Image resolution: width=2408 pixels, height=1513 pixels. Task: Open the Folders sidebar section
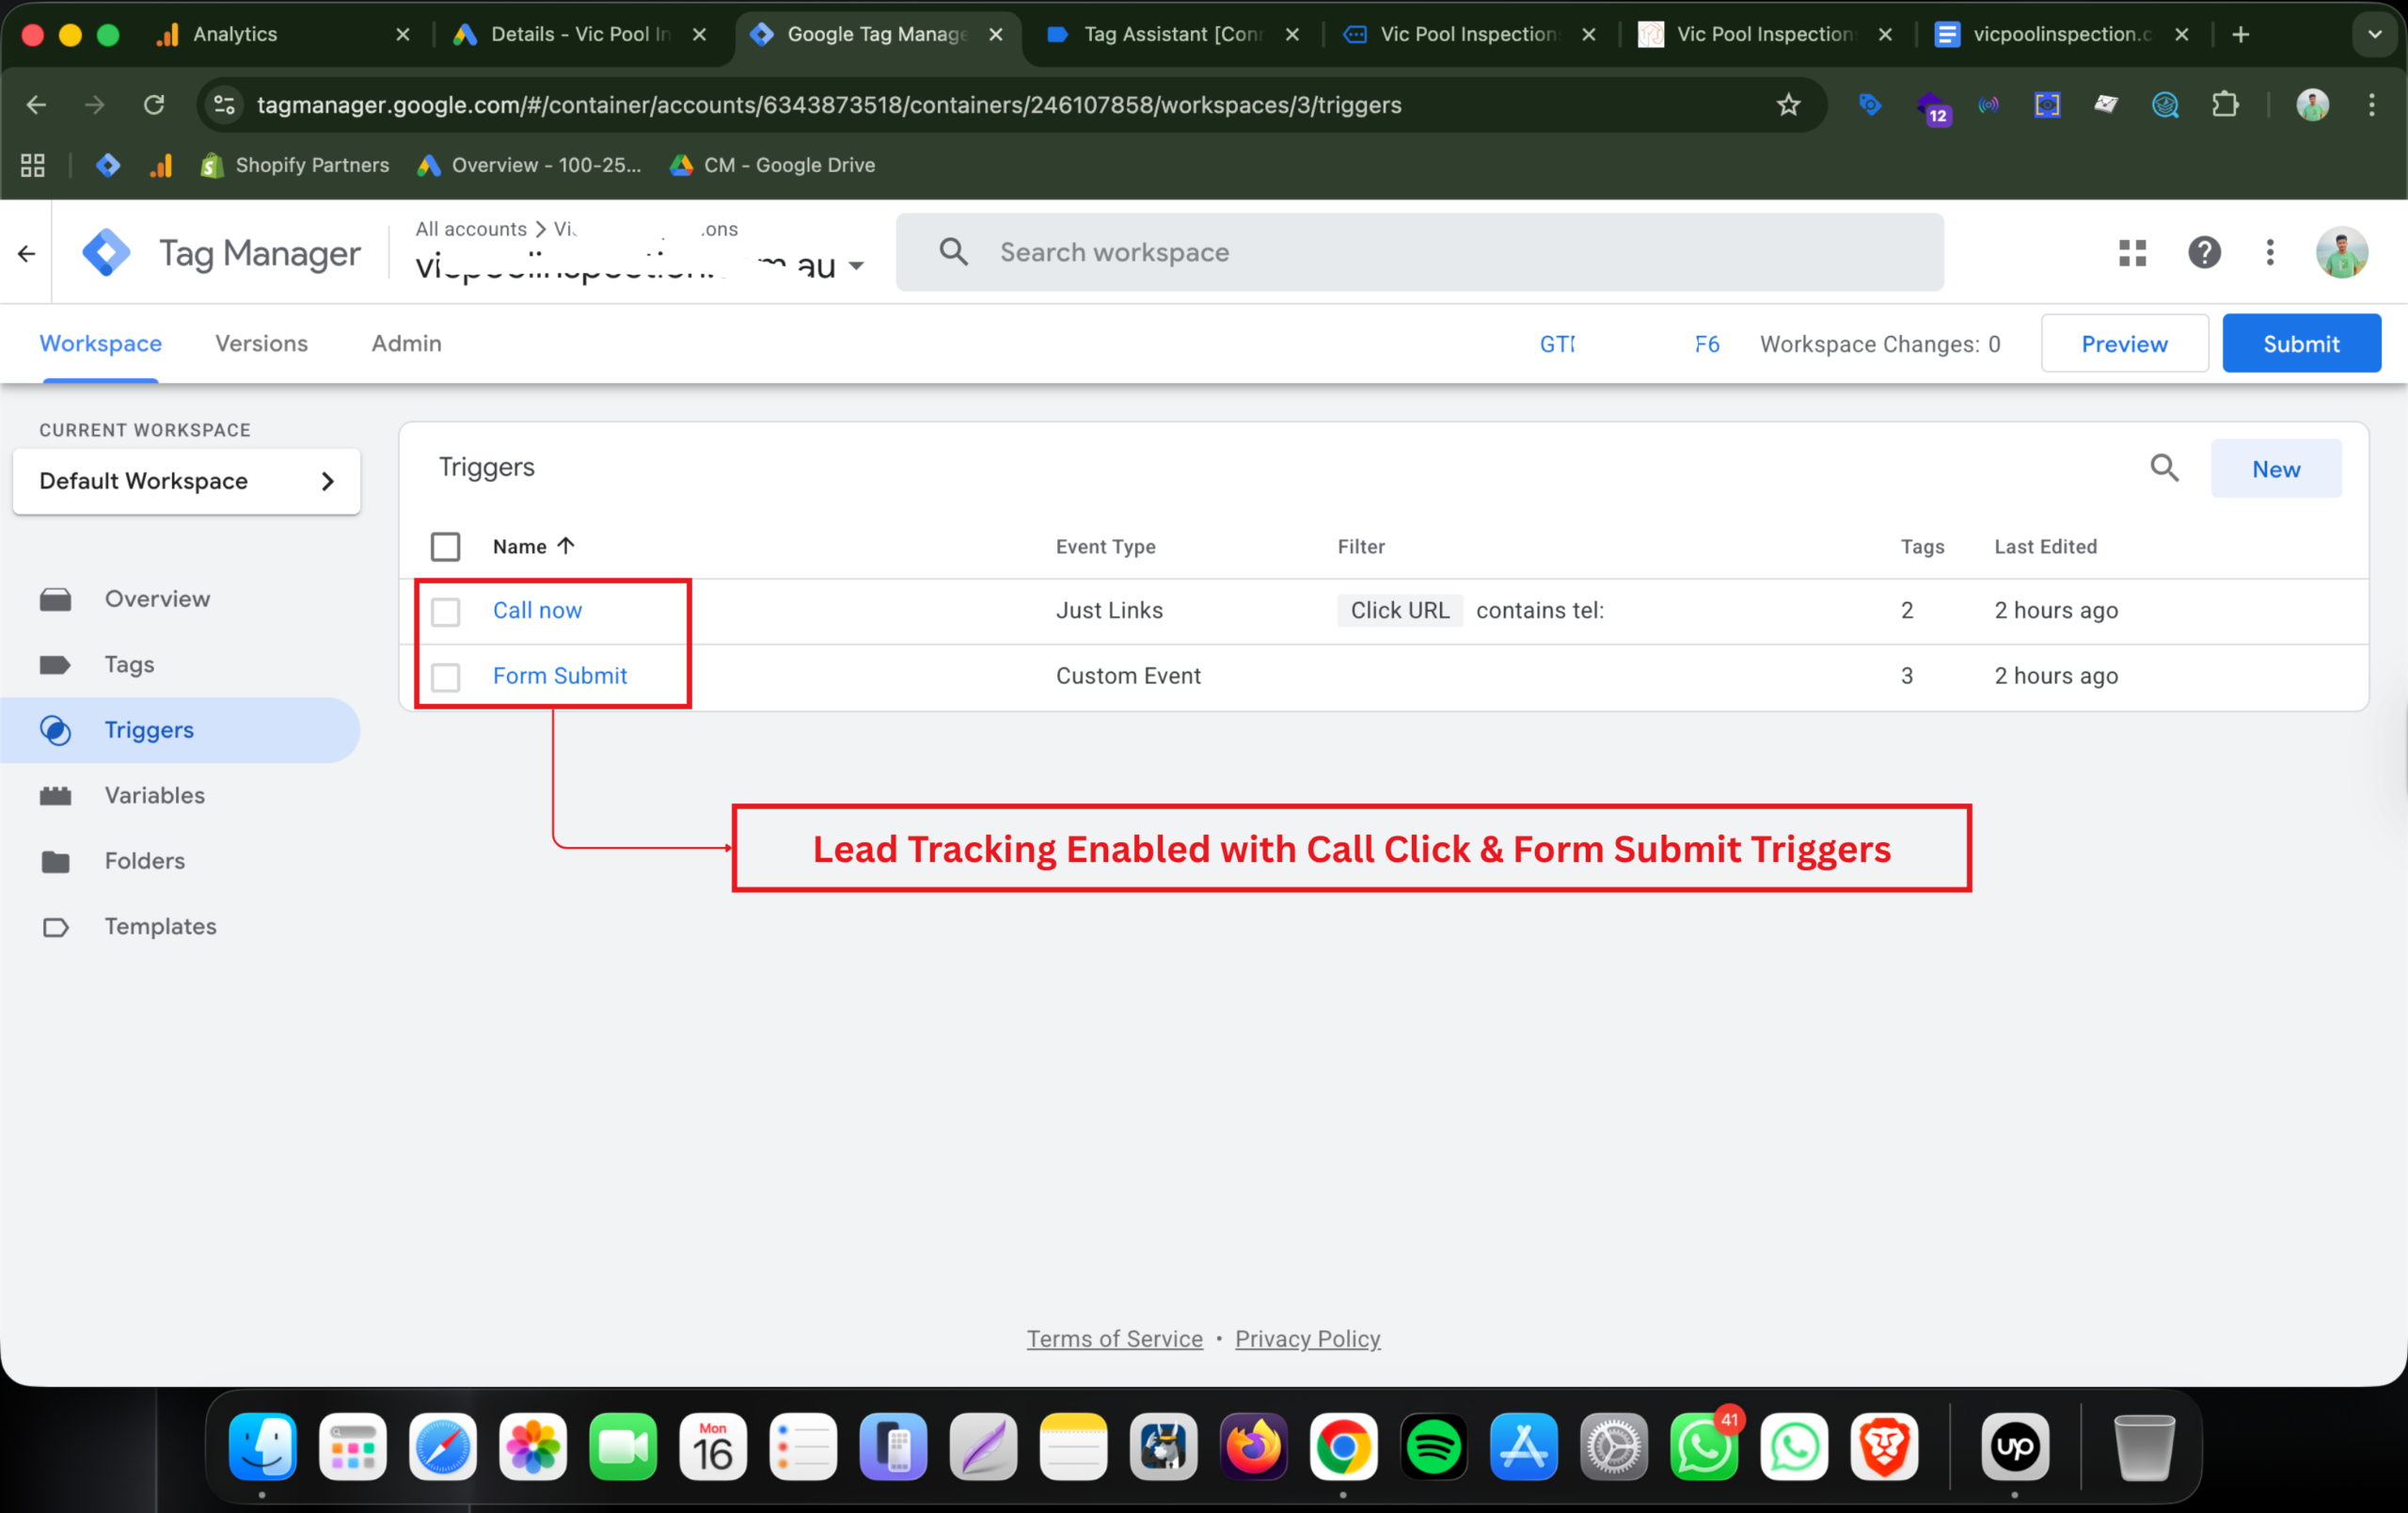144,860
